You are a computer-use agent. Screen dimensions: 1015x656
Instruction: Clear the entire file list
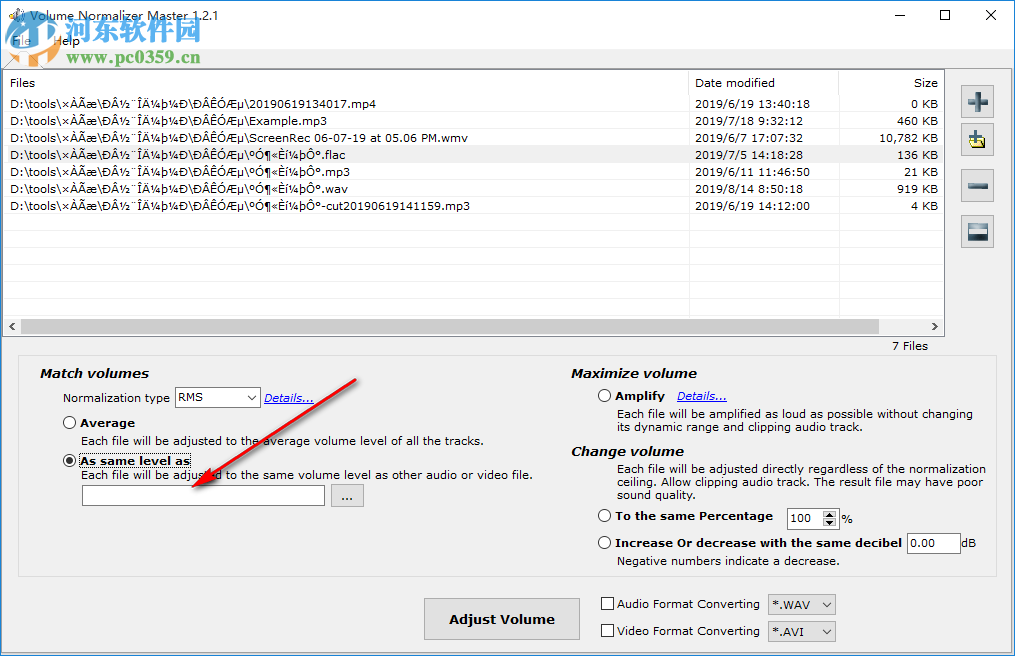pyautogui.click(x=977, y=231)
